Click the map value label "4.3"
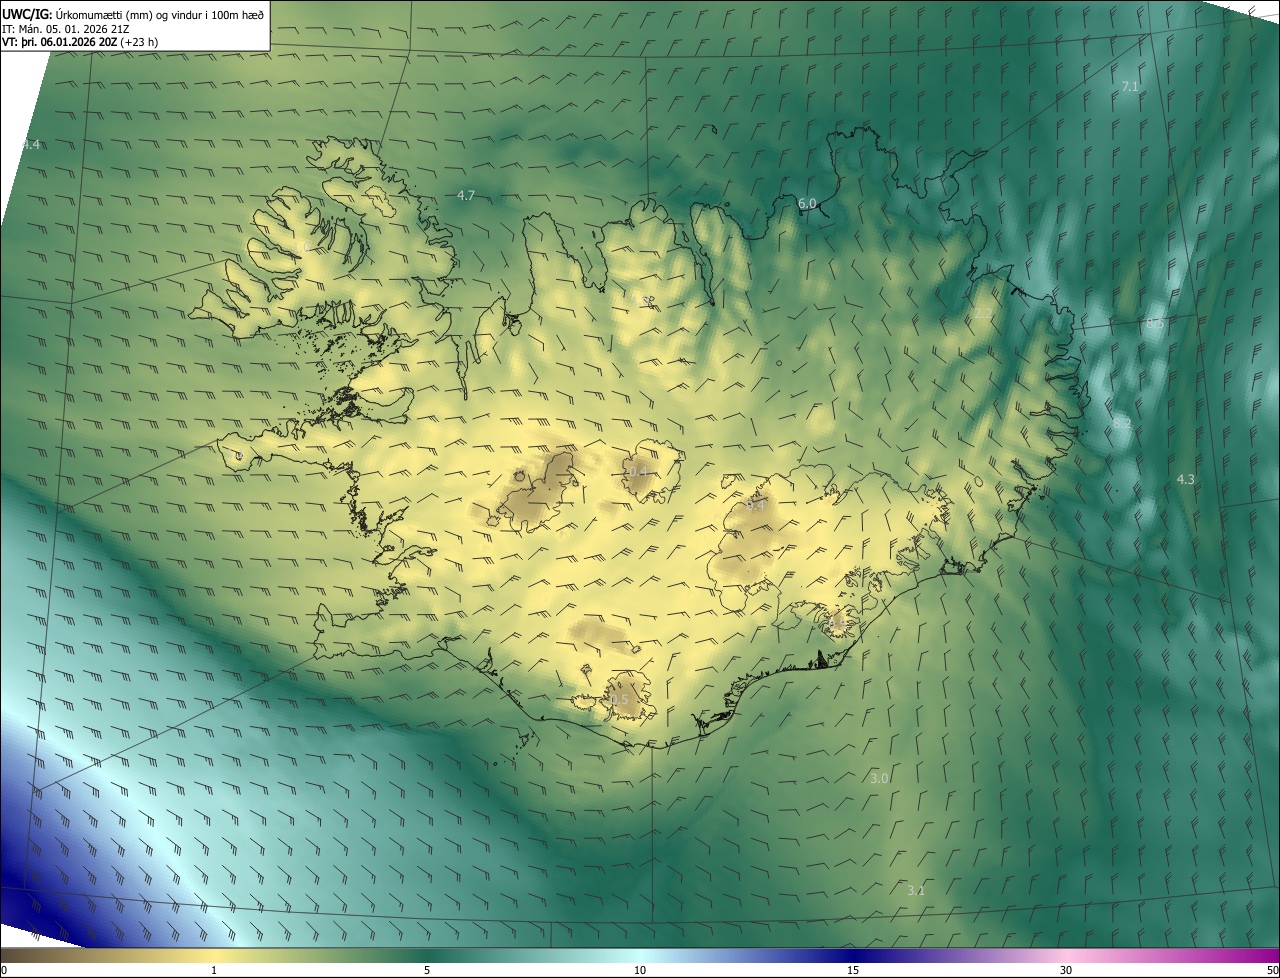This screenshot has width=1280, height=978. (x=1186, y=480)
